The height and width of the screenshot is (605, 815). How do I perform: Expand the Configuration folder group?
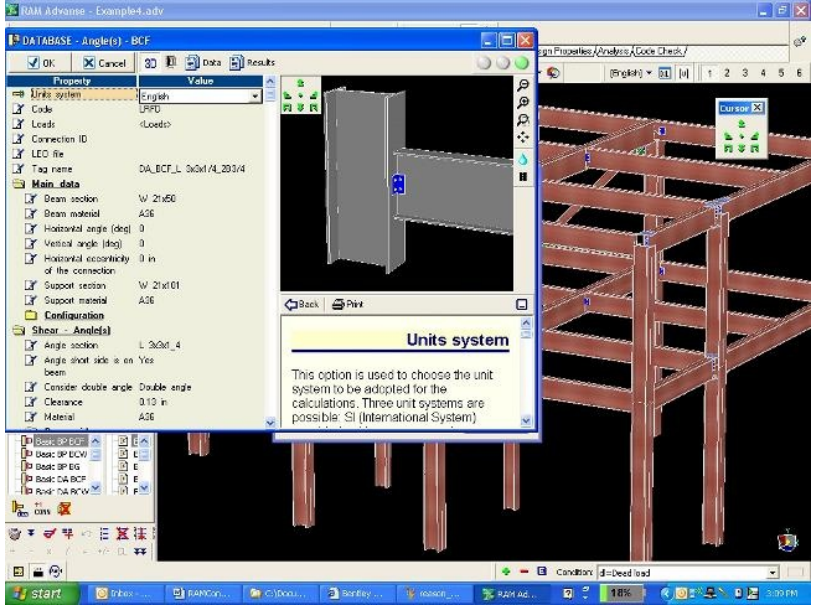click(x=31, y=315)
